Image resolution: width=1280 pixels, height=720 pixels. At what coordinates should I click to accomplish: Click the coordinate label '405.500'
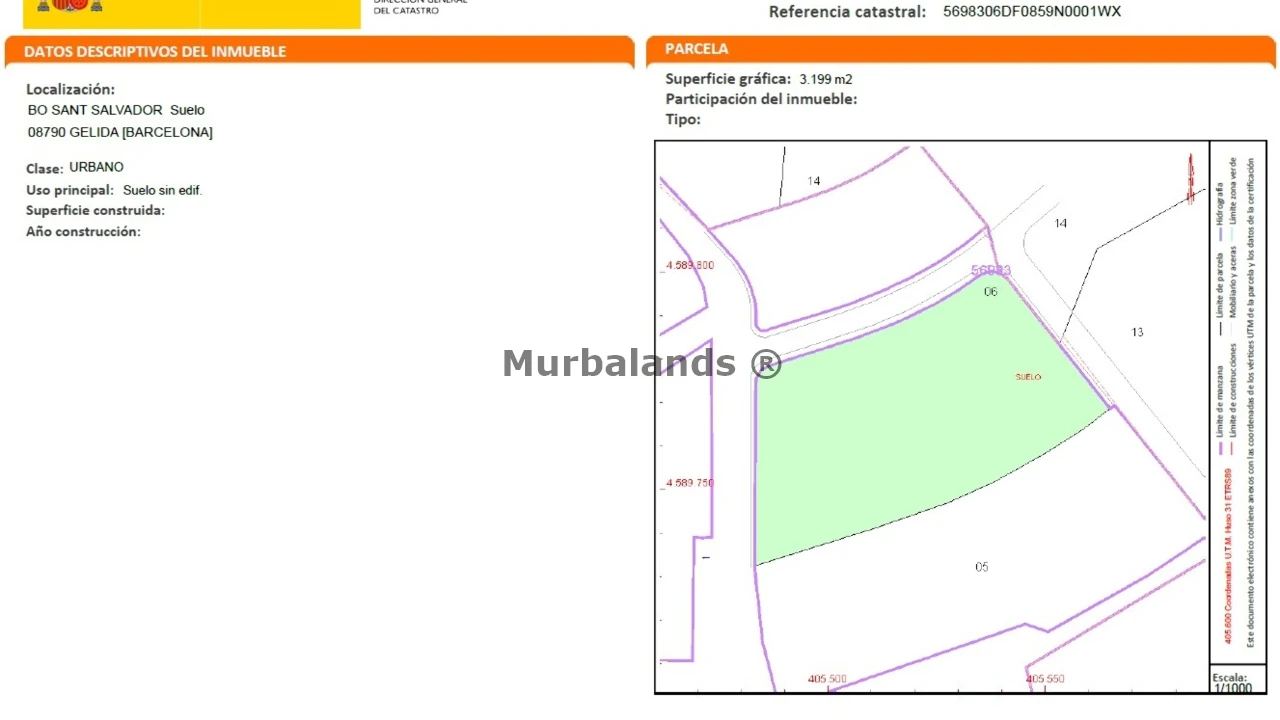(827, 679)
